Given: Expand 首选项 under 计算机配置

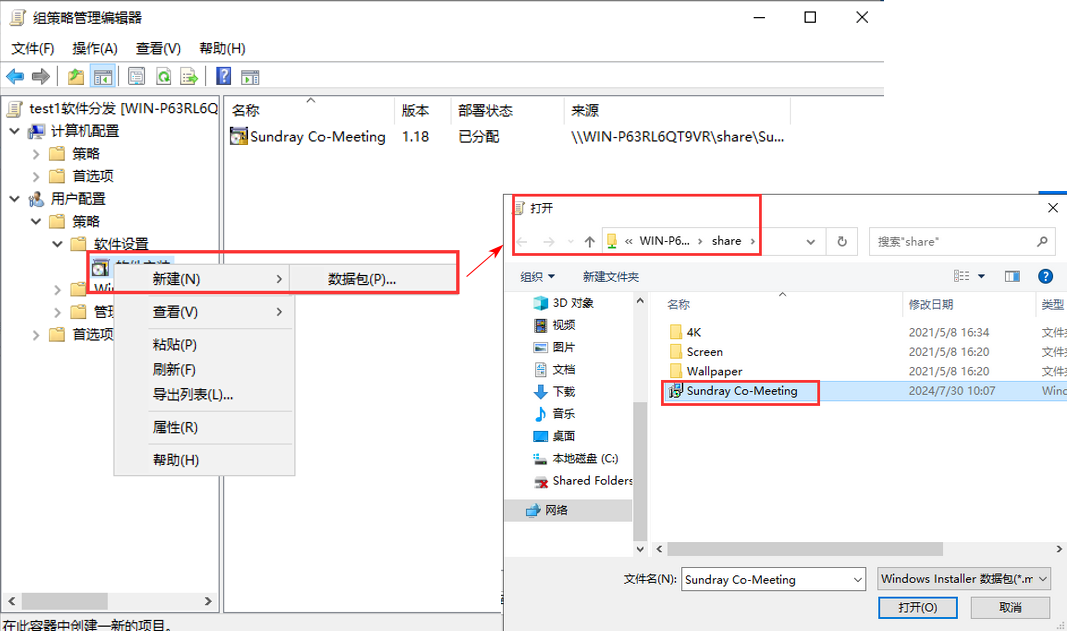Looking at the screenshot, I should [x=36, y=176].
